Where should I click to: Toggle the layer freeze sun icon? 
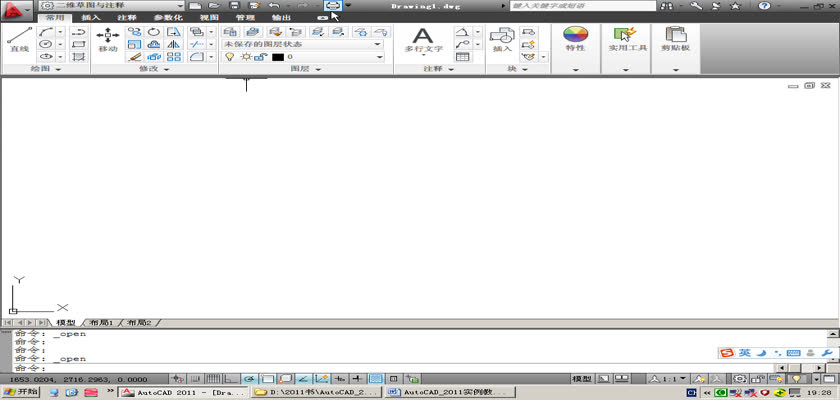click(x=244, y=58)
